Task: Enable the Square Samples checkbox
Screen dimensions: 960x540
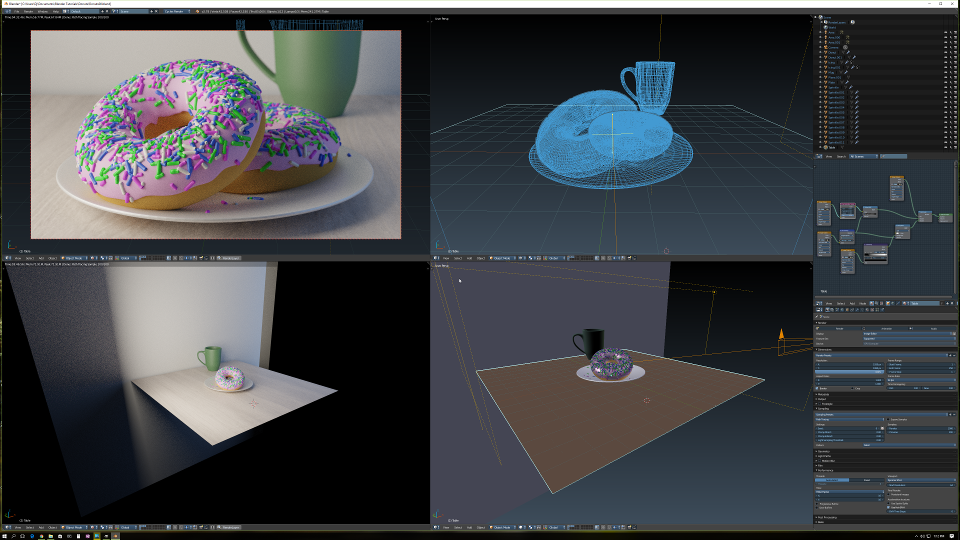Action: click(888, 419)
